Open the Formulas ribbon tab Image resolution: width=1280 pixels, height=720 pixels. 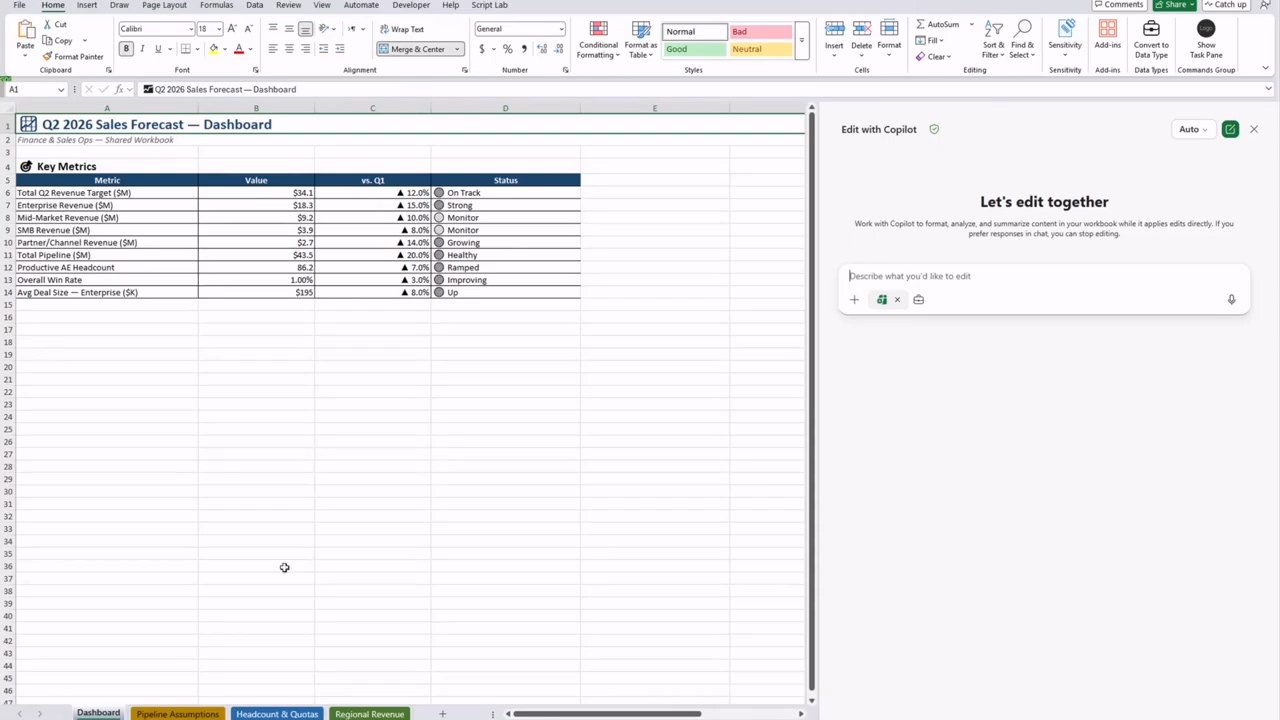coord(216,5)
